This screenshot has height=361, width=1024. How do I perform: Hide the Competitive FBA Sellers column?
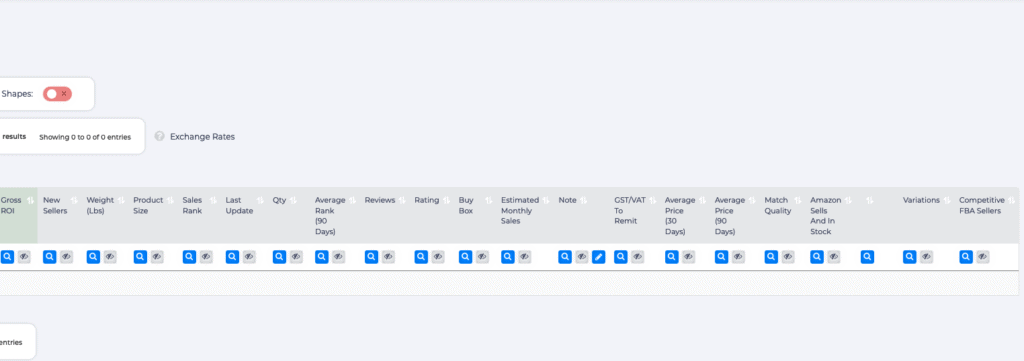coord(983,257)
